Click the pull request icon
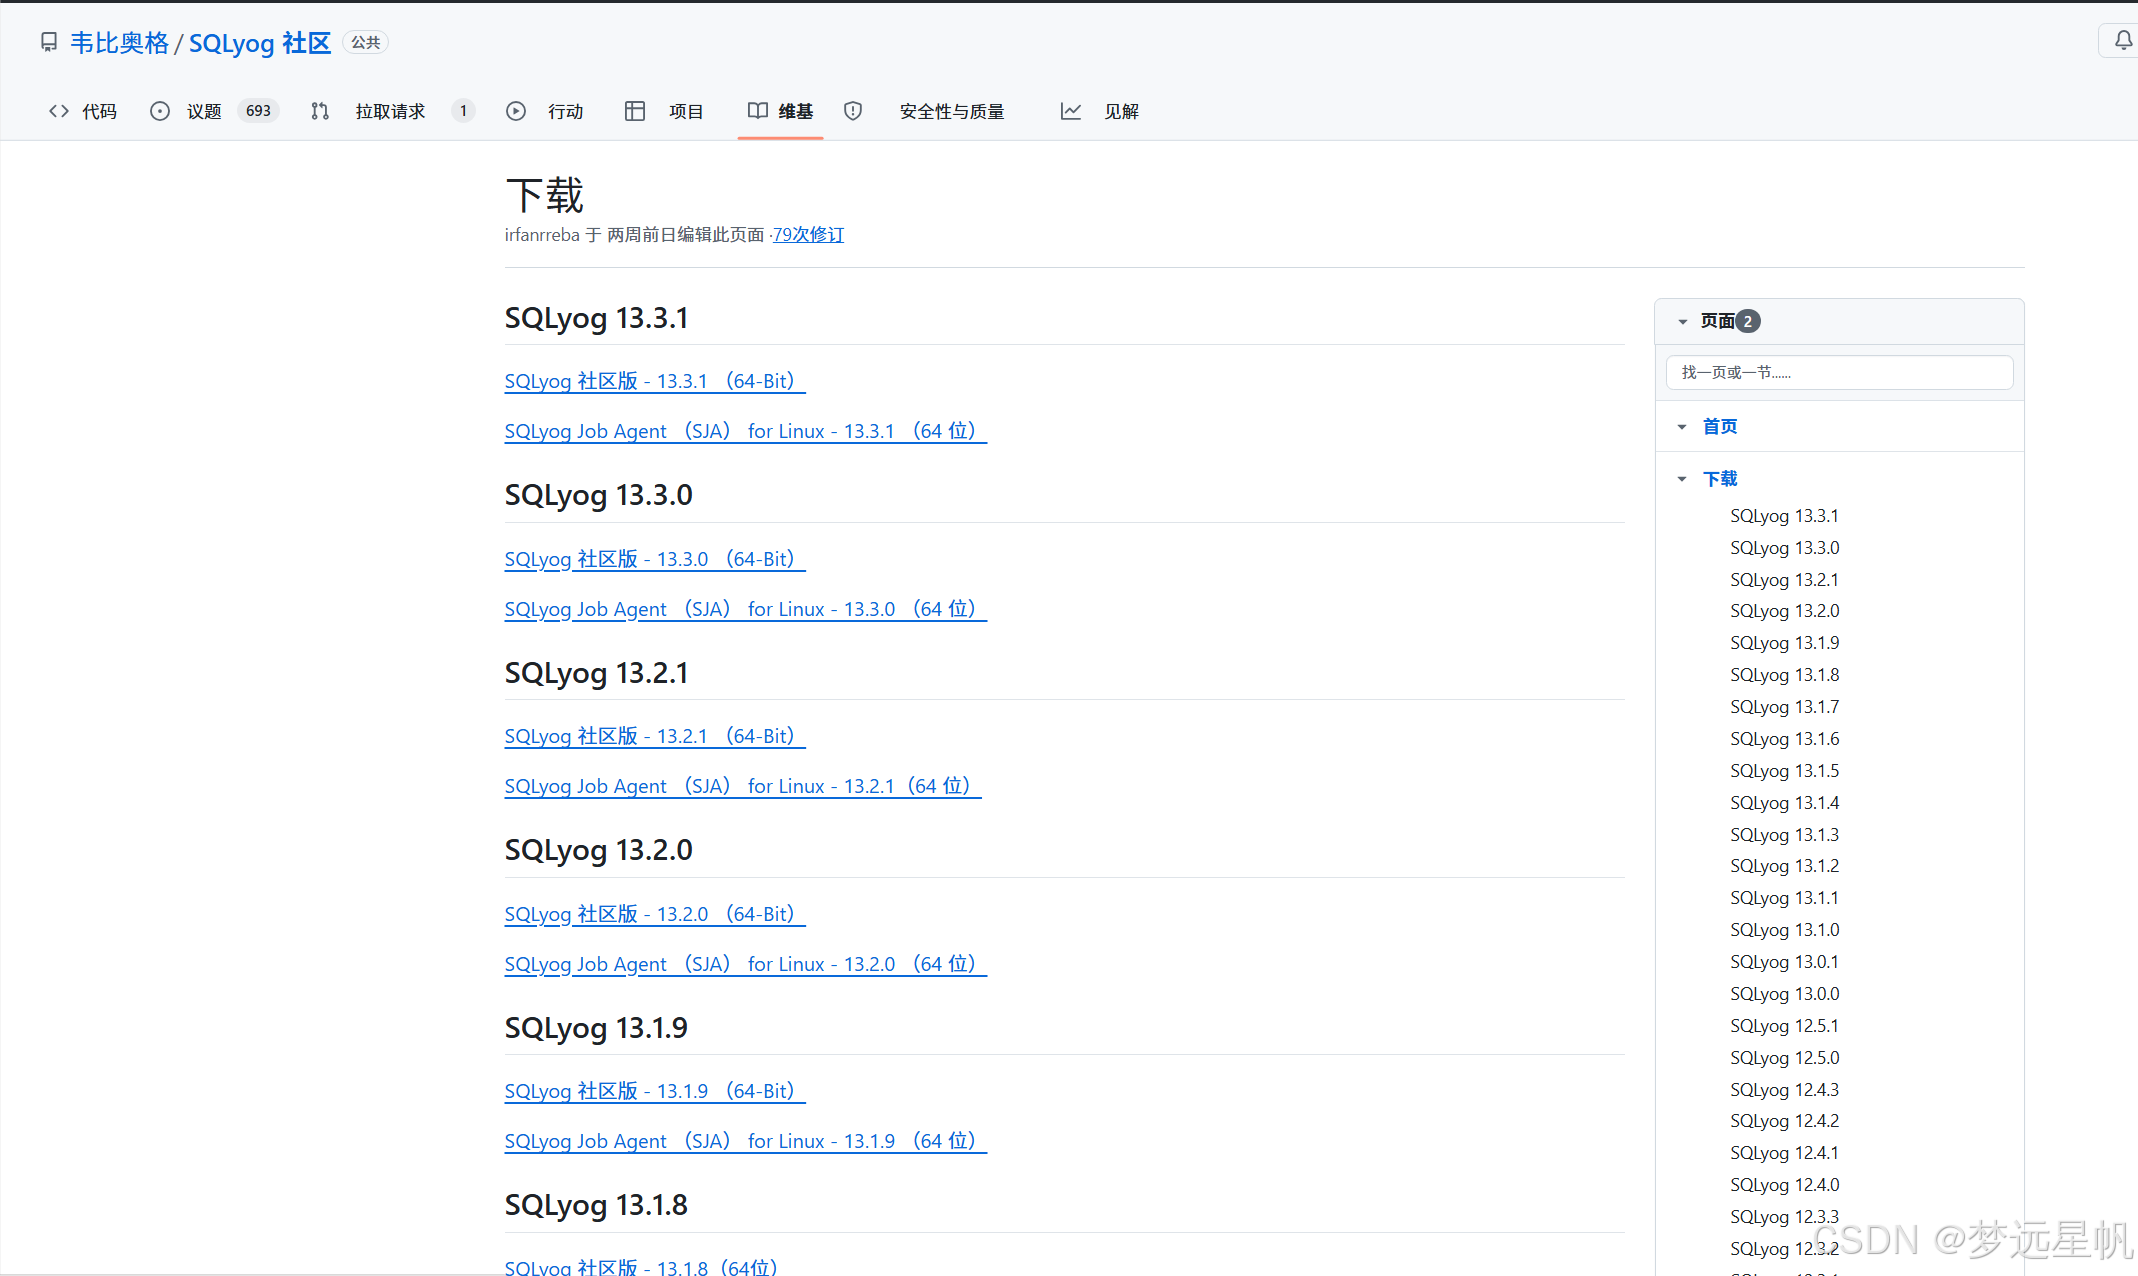This screenshot has height=1276, width=2138. [x=319, y=111]
